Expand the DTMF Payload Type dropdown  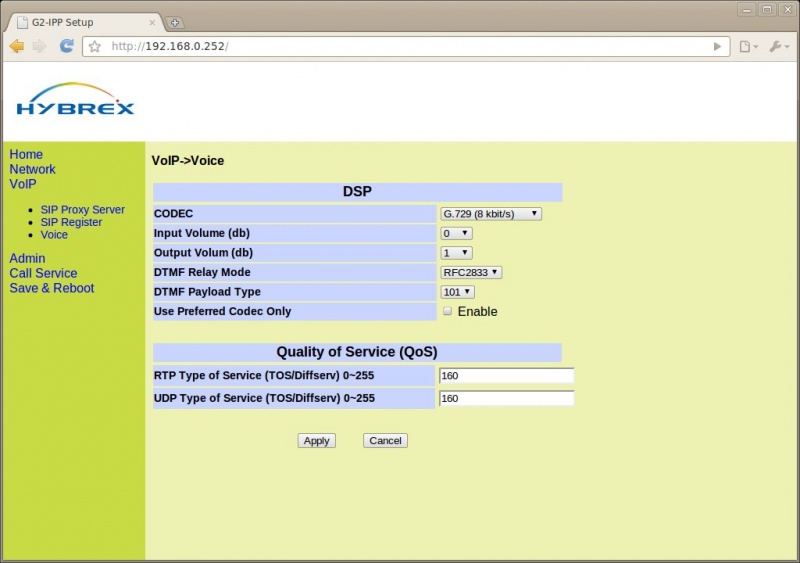(x=457, y=292)
